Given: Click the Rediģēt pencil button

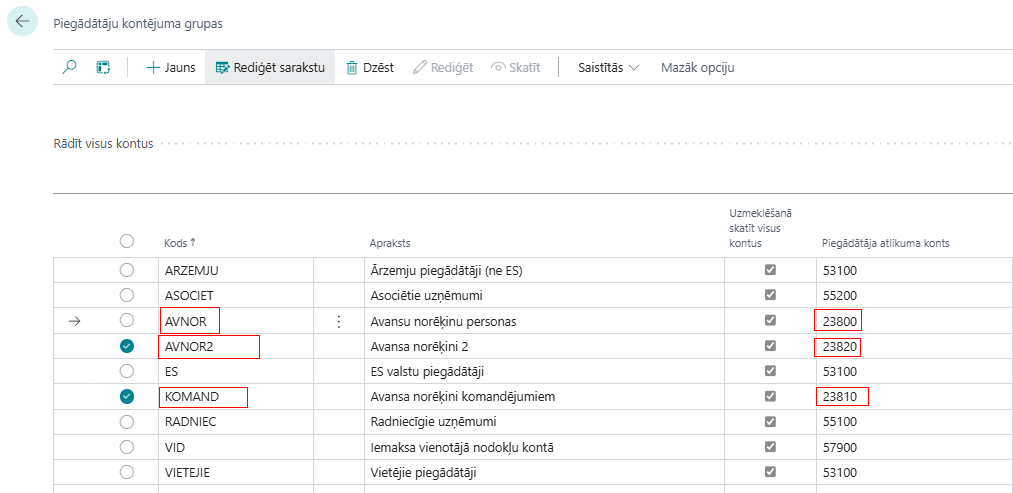Looking at the screenshot, I should 443,67.
